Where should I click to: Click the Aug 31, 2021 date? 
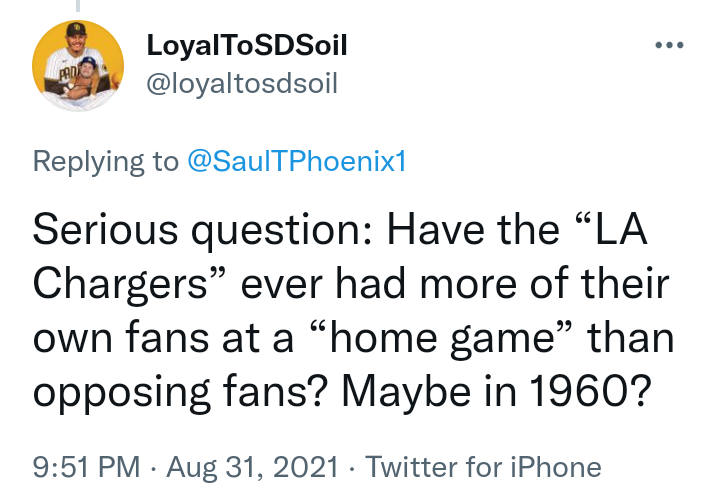pos(253,467)
